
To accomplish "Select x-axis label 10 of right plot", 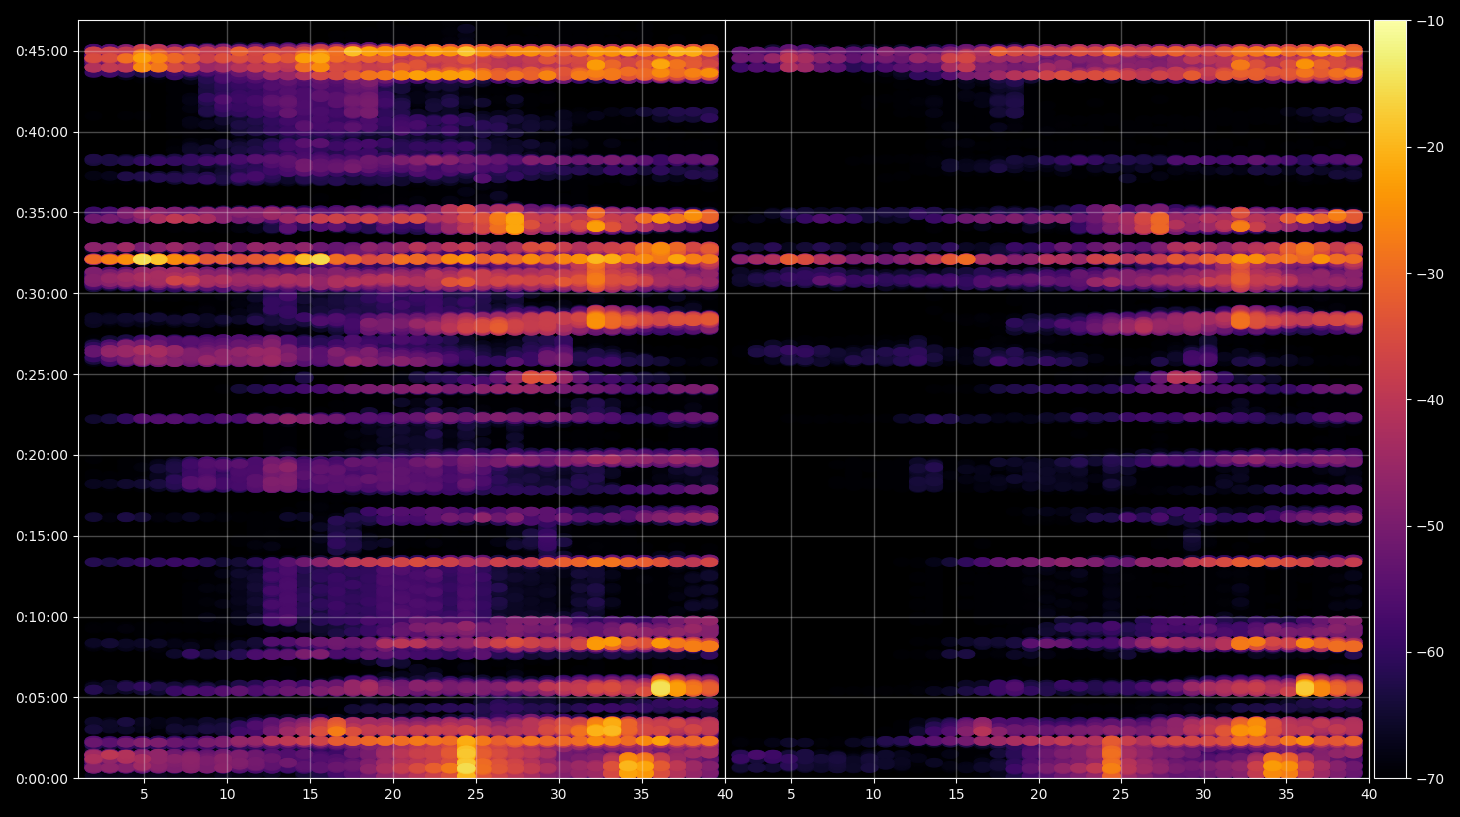I will (x=874, y=795).
